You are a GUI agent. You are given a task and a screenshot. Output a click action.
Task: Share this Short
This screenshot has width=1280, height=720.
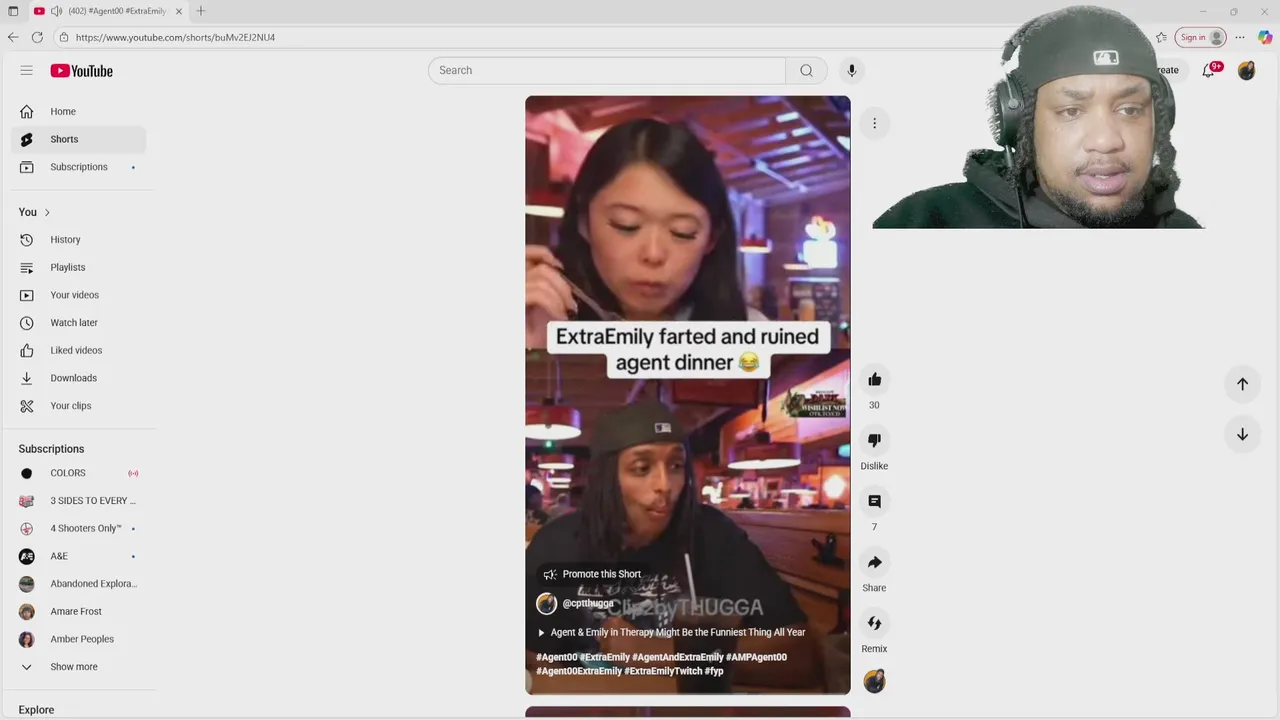pos(874,562)
